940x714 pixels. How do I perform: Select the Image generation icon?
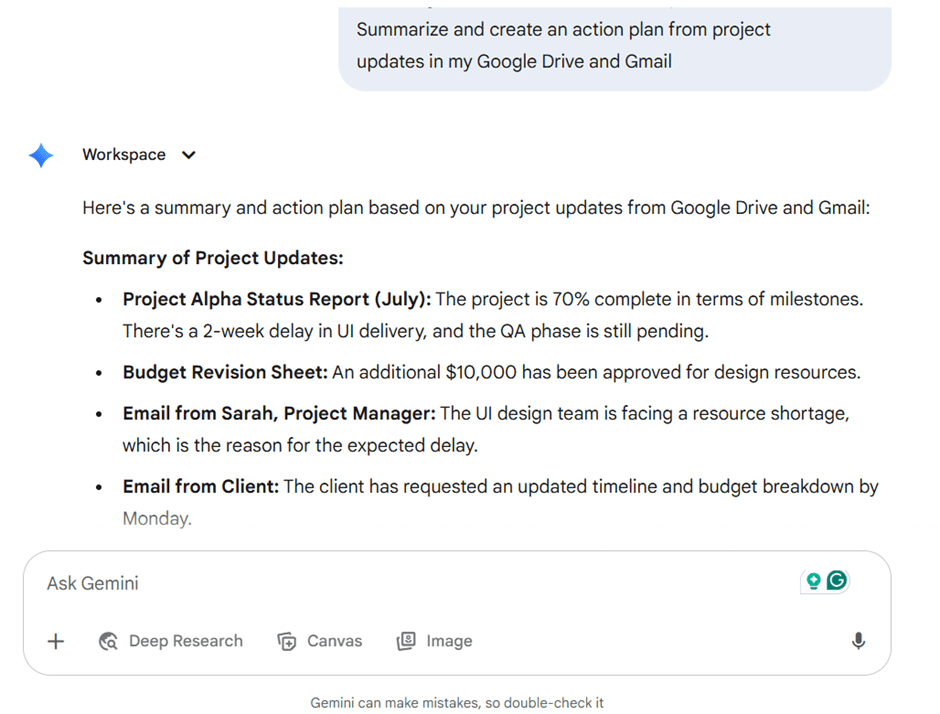(406, 641)
